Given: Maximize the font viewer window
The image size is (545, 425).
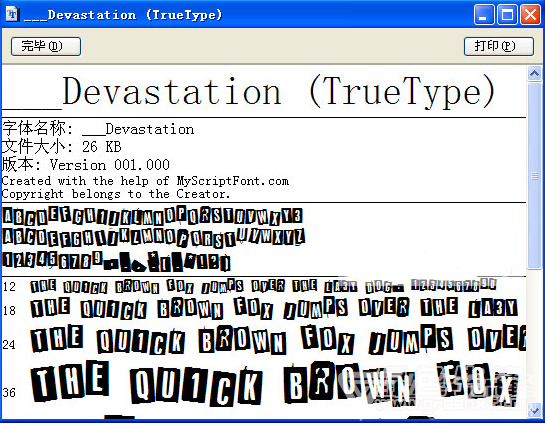Looking at the screenshot, I should [x=507, y=15].
